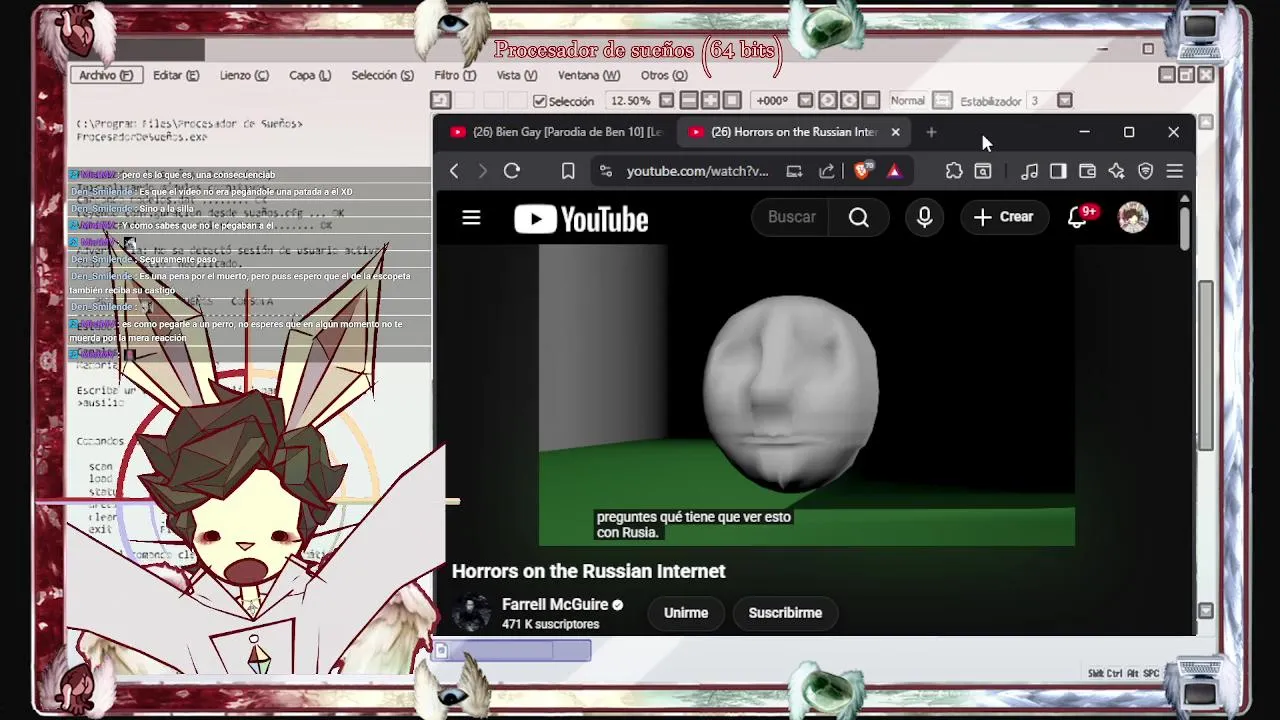Viewport: 1280px width, 720px height.
Task: Open the Otros (O) menu
Action: click(664, 75)
